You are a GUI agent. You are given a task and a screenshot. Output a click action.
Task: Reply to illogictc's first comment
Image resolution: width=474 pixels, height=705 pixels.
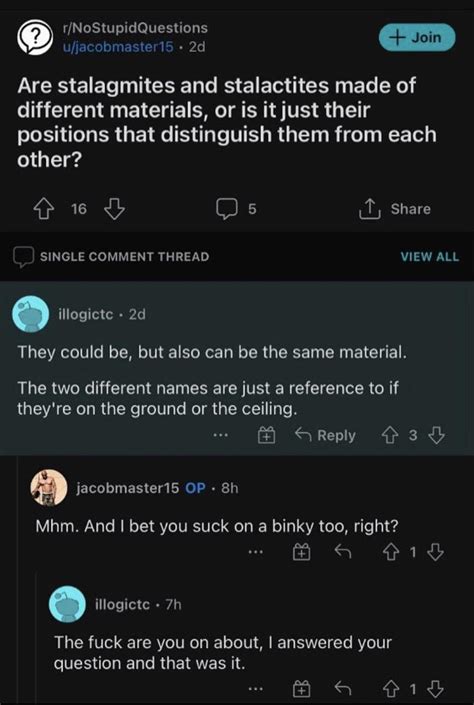coord(325,435)
